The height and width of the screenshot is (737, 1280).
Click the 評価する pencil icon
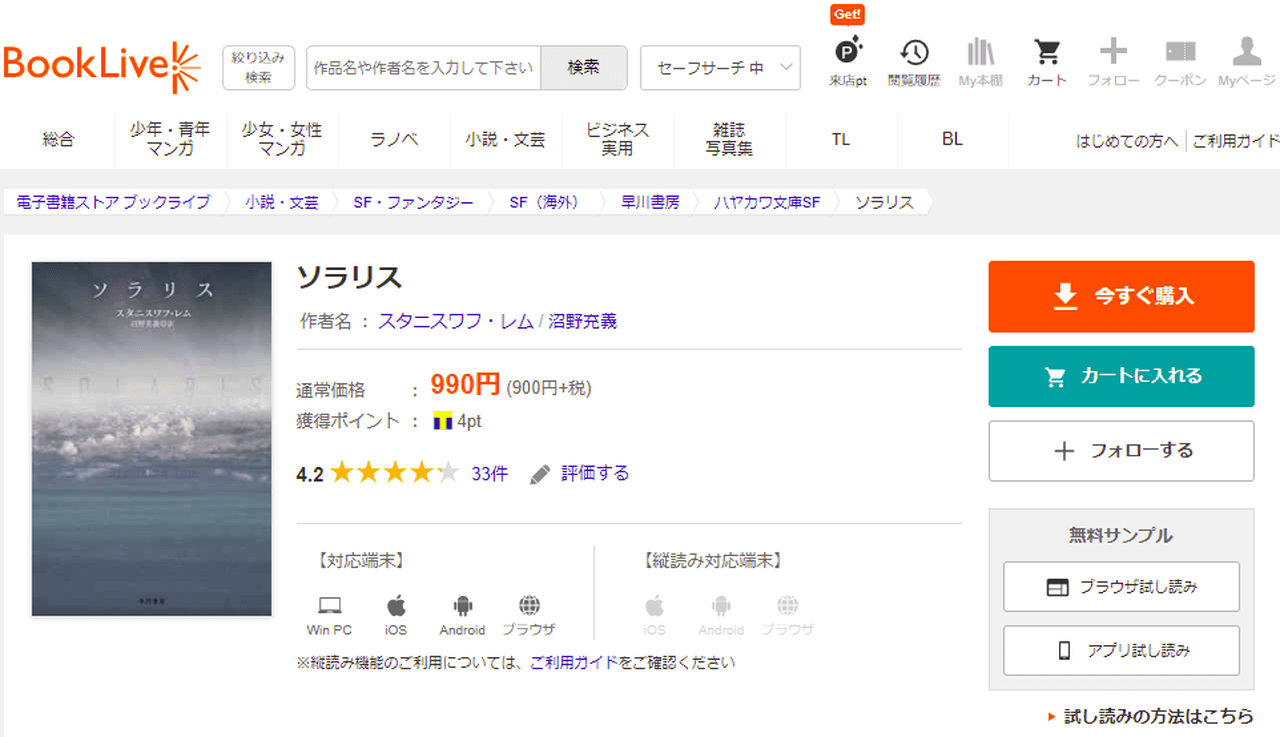click(x=540, y=474)
